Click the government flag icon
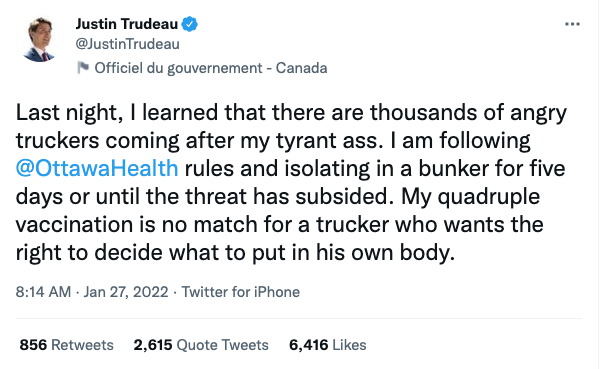The height and width of the screenshot is (369, 613). [83, 68]
